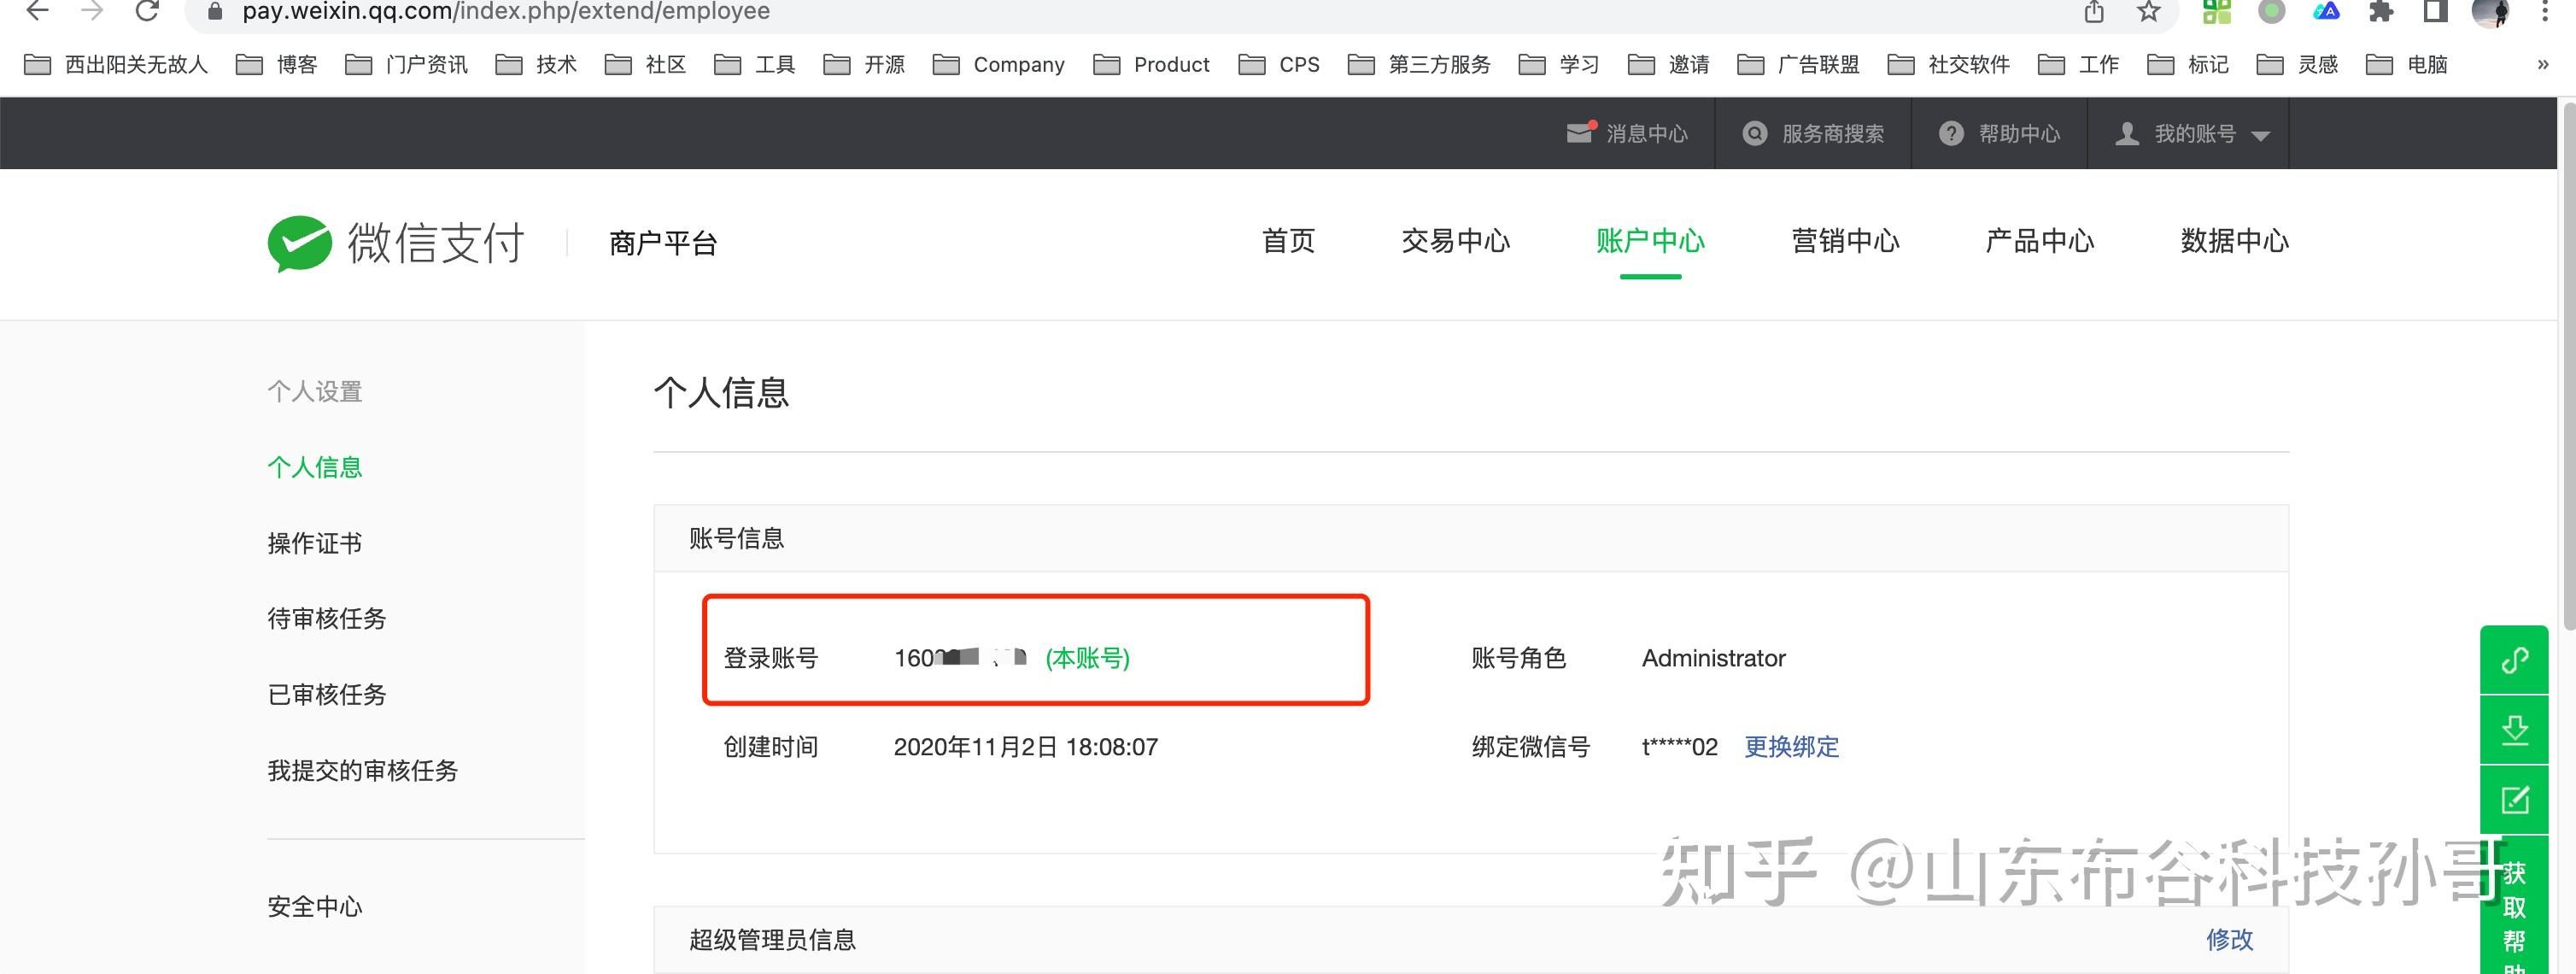Click the WeChat Pay logo icon
This screenshot has width=2576, height=974.
(299, 243)
